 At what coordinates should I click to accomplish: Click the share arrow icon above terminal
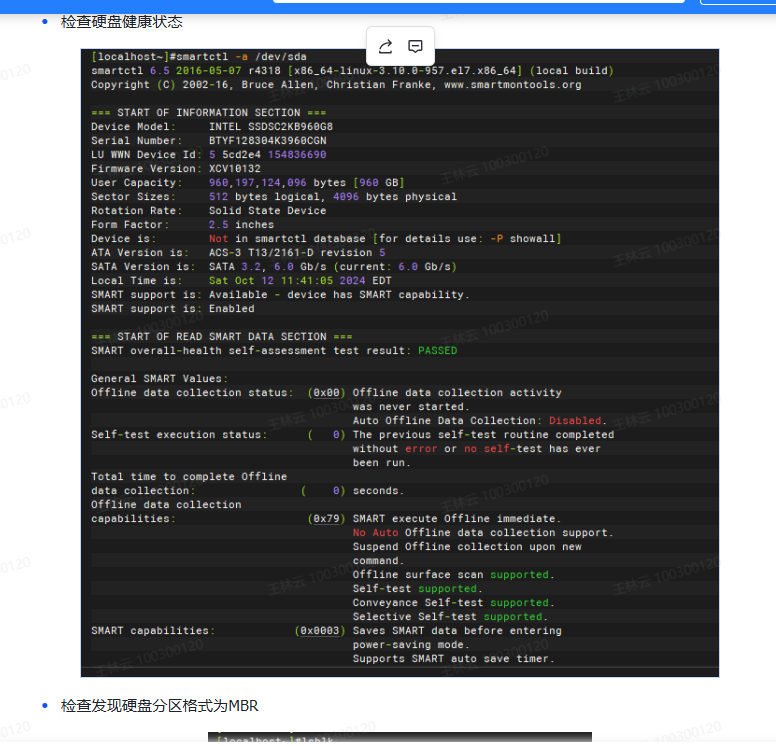tap(386, 47)
